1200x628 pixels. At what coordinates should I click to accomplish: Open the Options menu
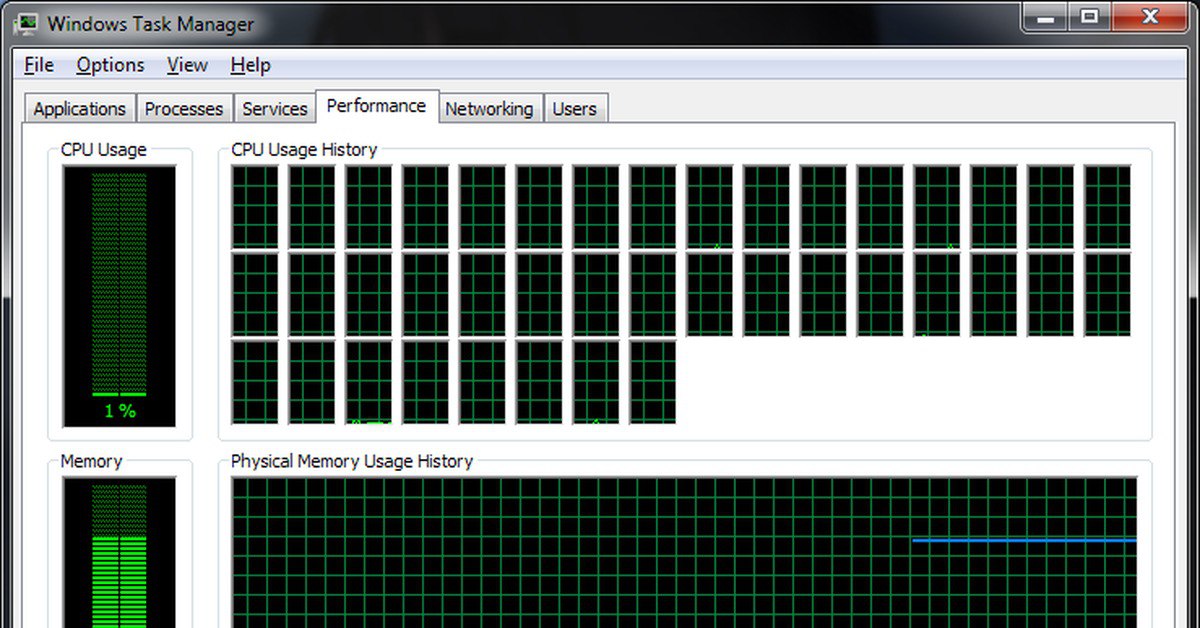(110, 65)
